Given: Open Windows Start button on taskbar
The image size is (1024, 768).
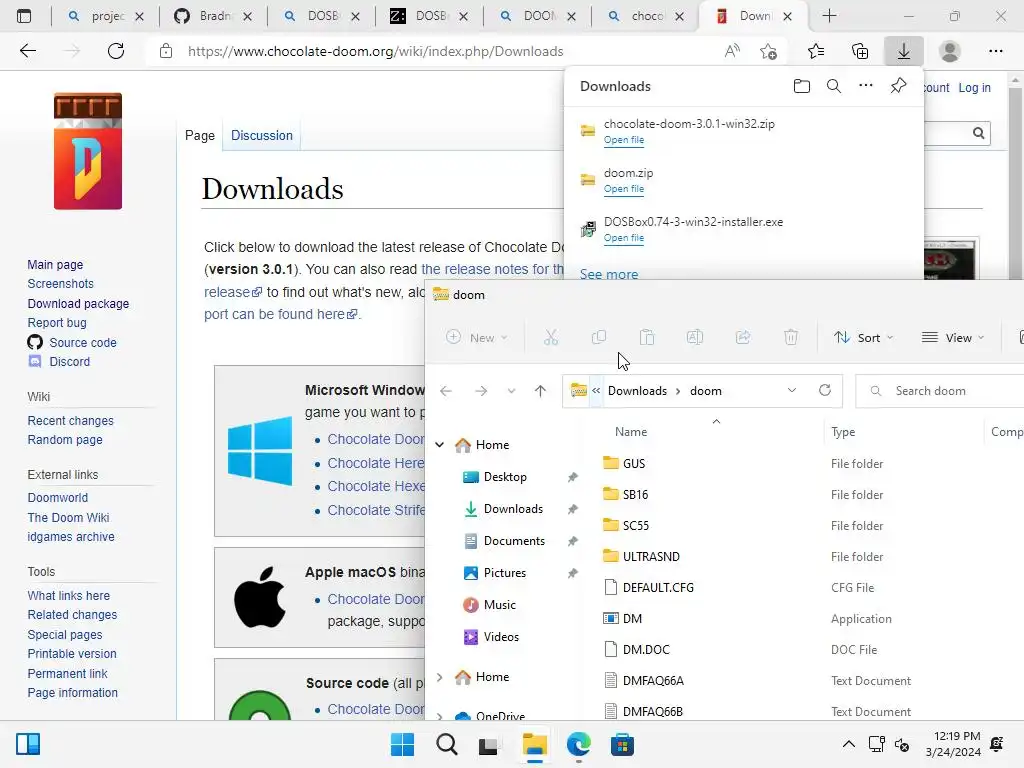Looking at the screenshot, I should tap(402, 744).
